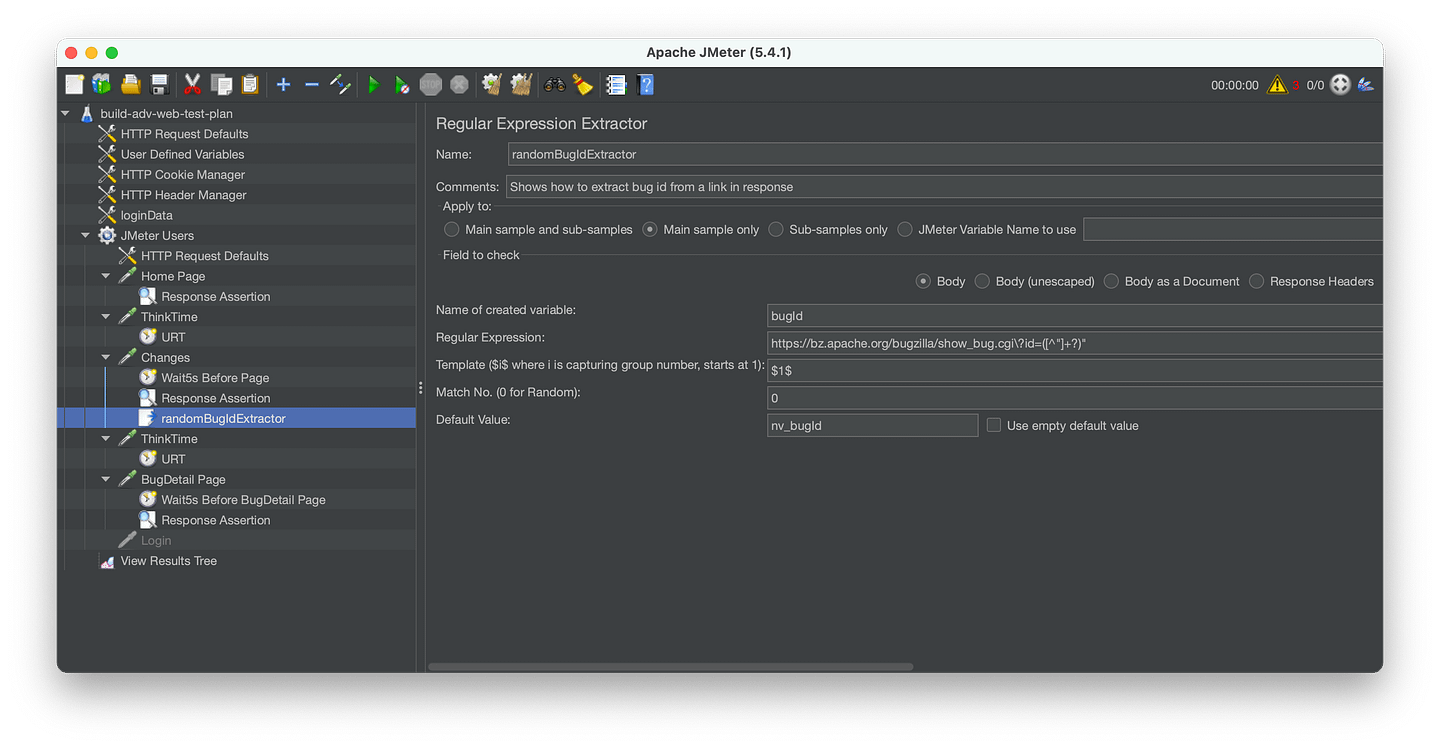Save the test plan with floppy icon

coord(159,85)
